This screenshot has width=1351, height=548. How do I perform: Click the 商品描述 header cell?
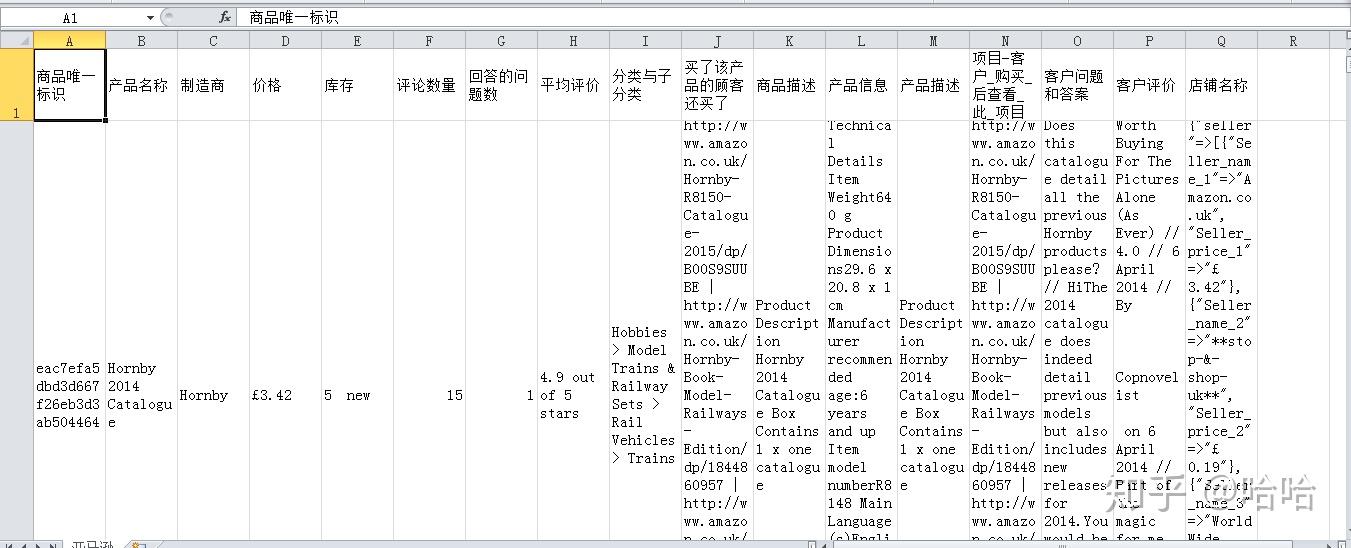(789, 85)
